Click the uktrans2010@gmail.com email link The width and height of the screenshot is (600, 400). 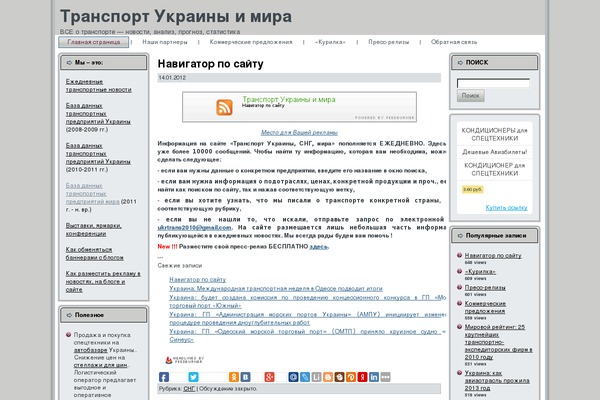pyautogui.click(x=194, y=227)
